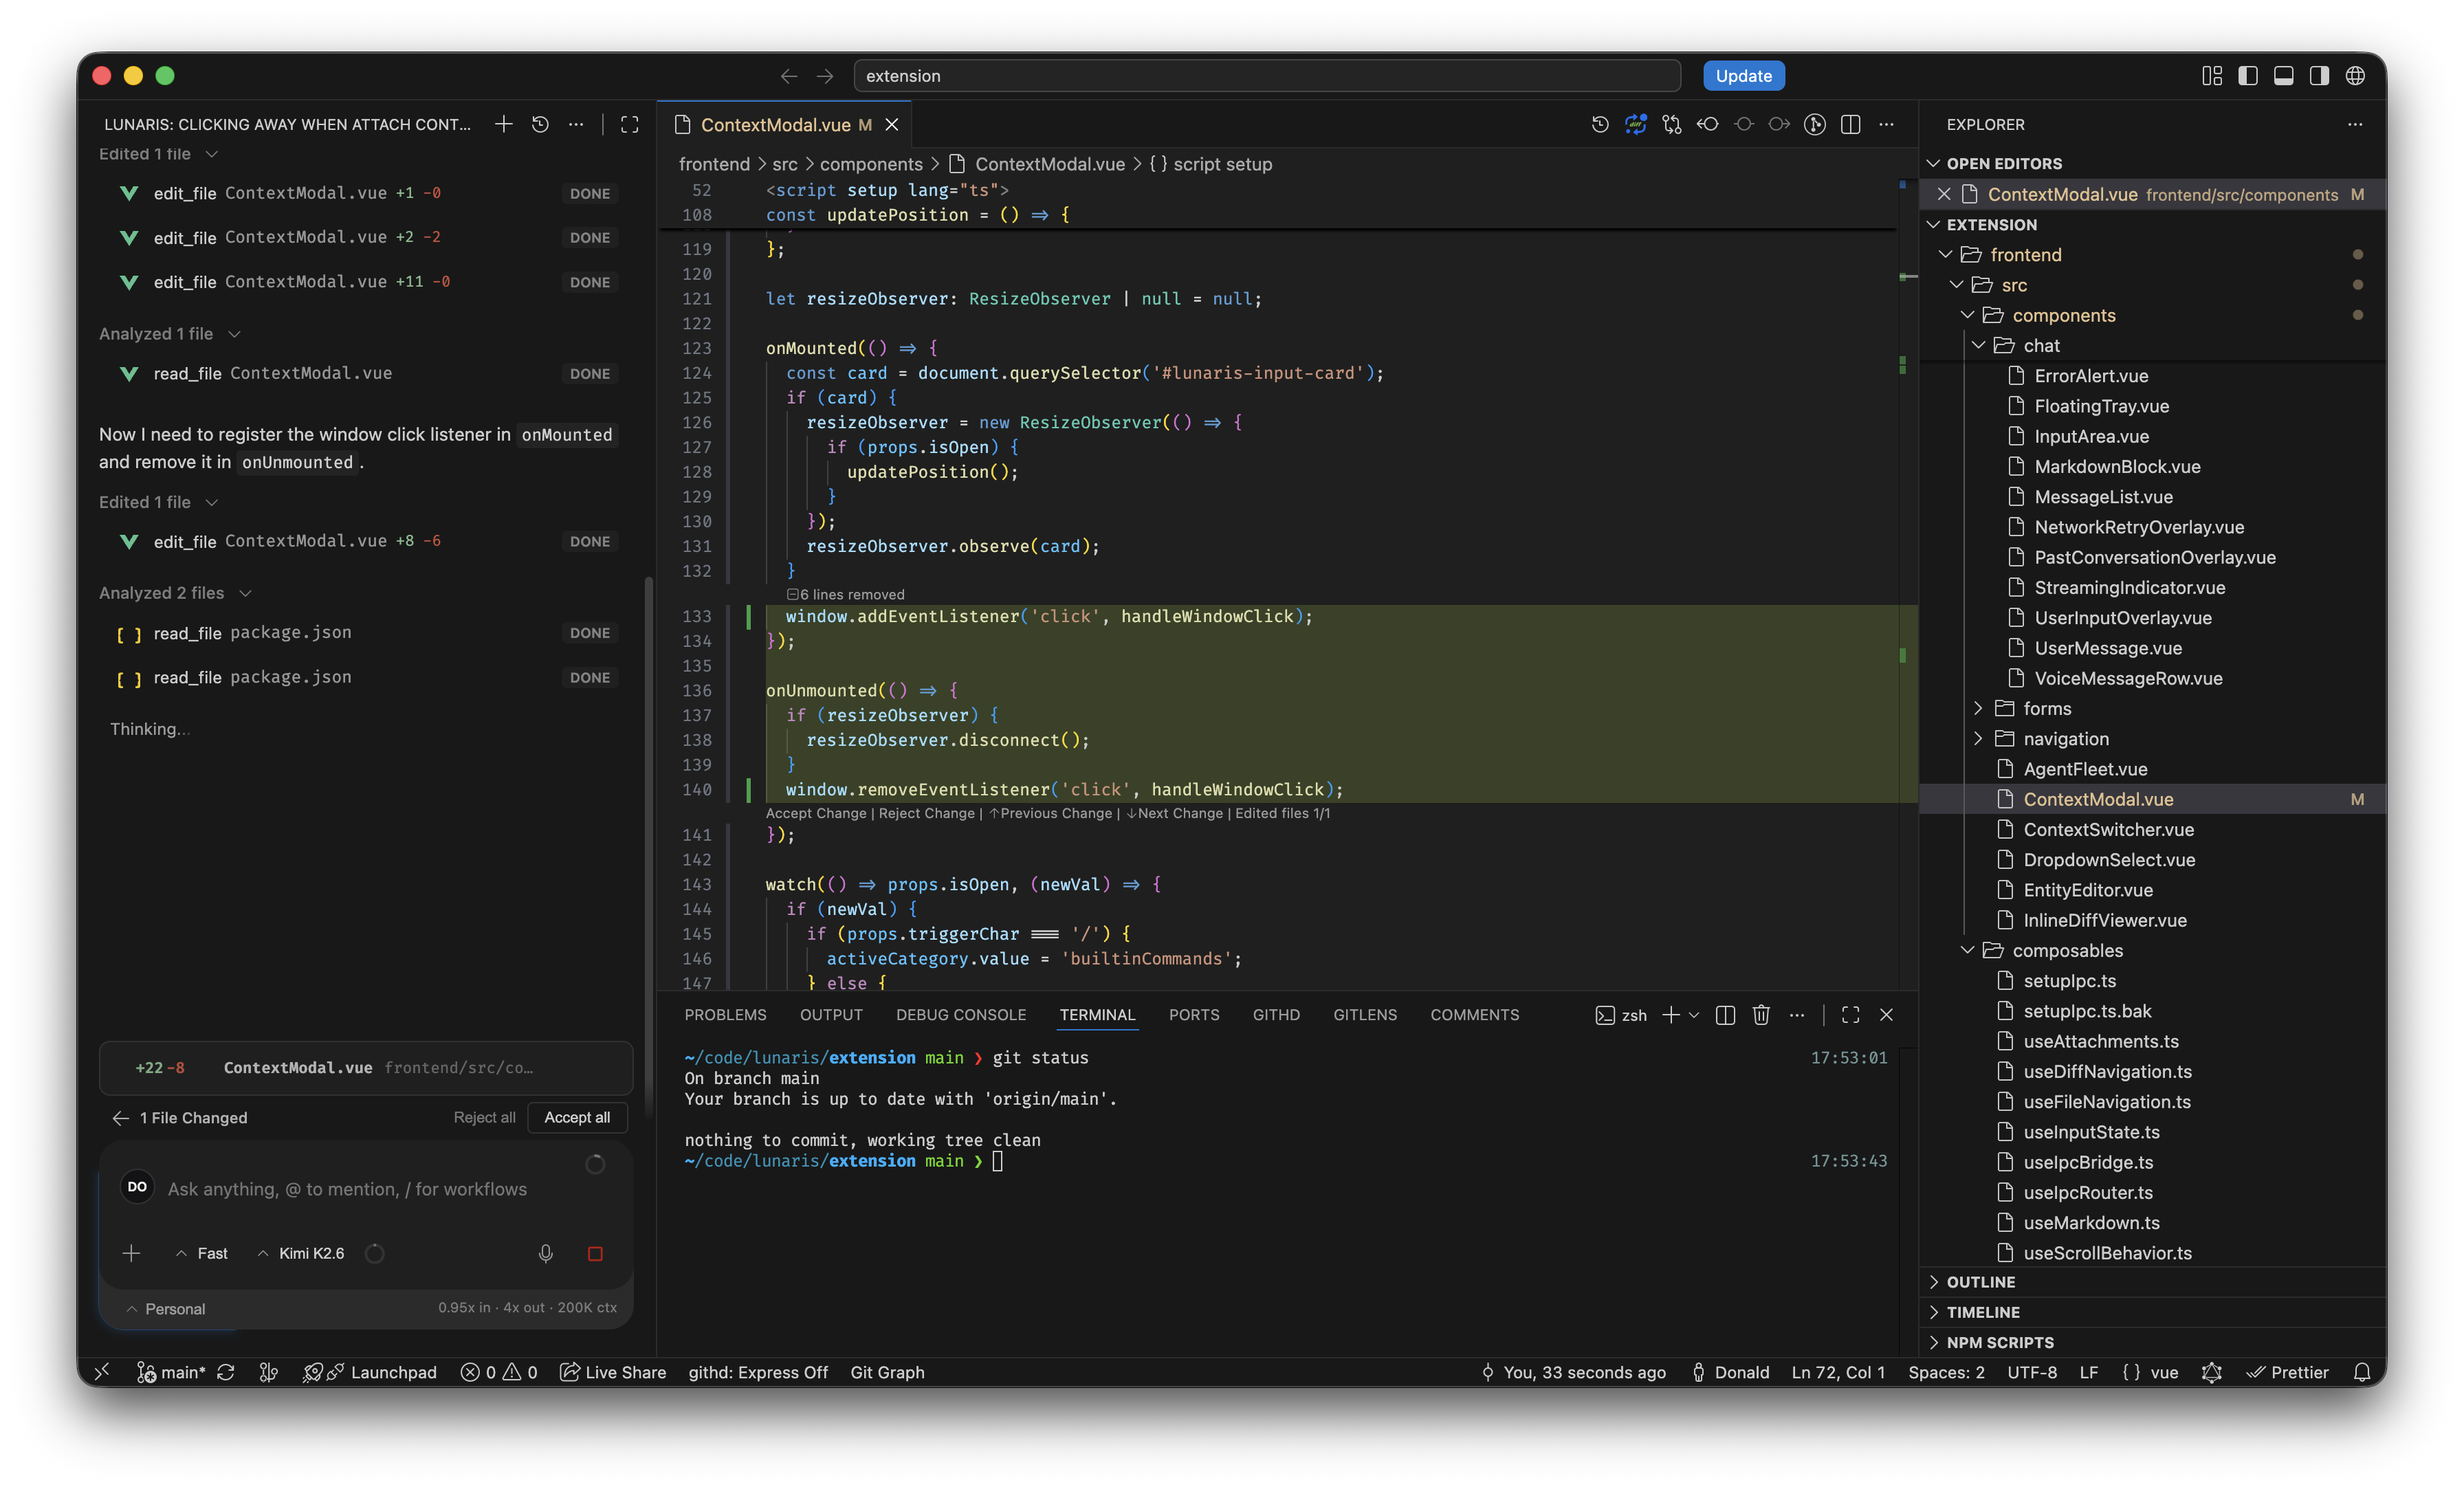Synchronize changes icon in status bar

[x=227, y=1372]
